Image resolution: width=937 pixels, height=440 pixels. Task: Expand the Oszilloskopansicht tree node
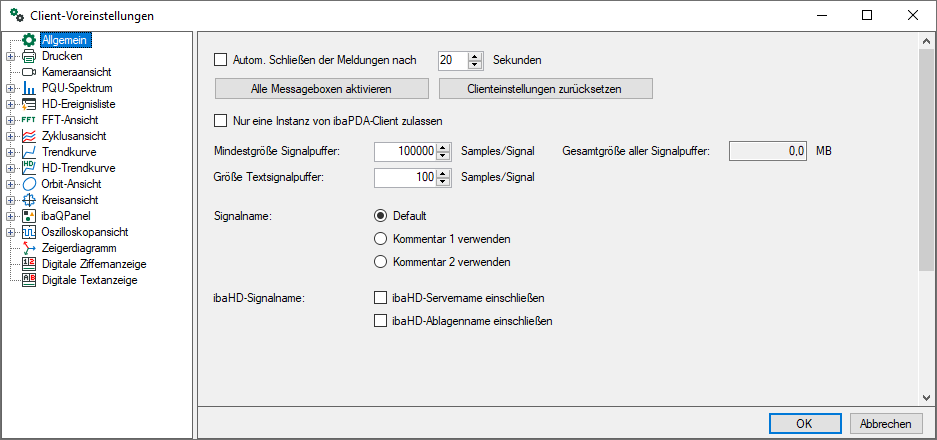coord(10,232)
